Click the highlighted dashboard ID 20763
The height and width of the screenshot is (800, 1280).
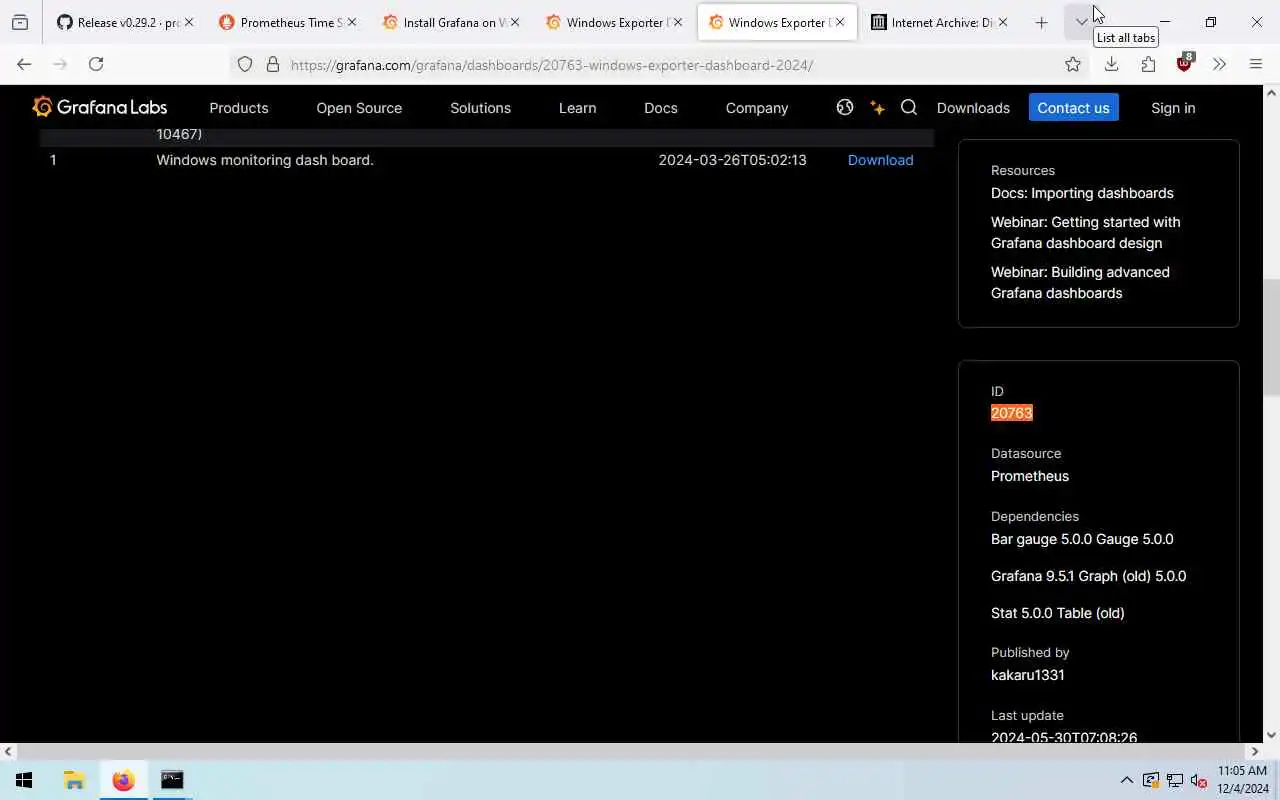point(1011,413)
